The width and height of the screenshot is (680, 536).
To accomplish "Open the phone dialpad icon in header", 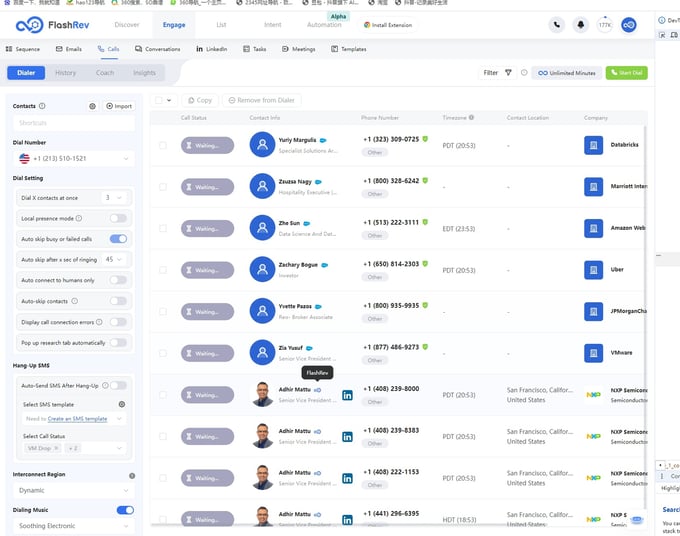I will (x=556, y=25).
